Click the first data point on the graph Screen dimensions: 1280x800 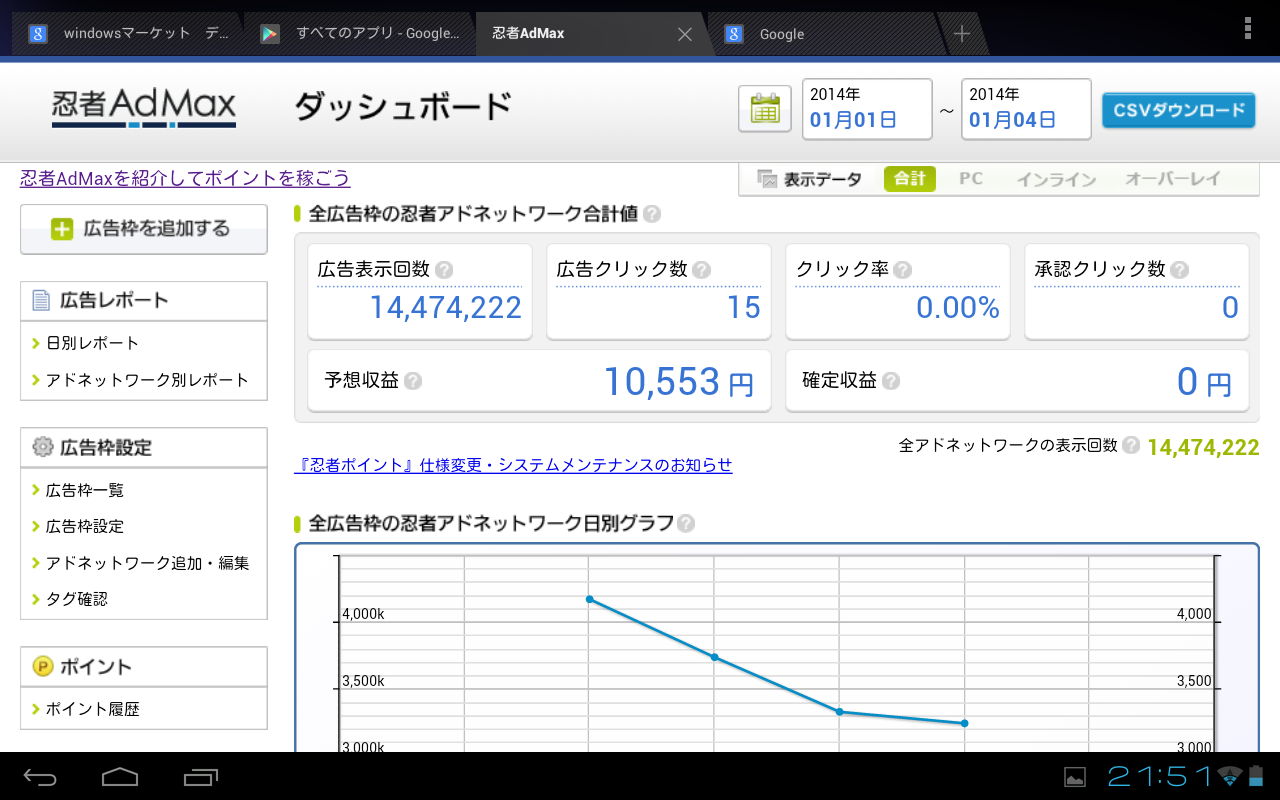(590, 599)
